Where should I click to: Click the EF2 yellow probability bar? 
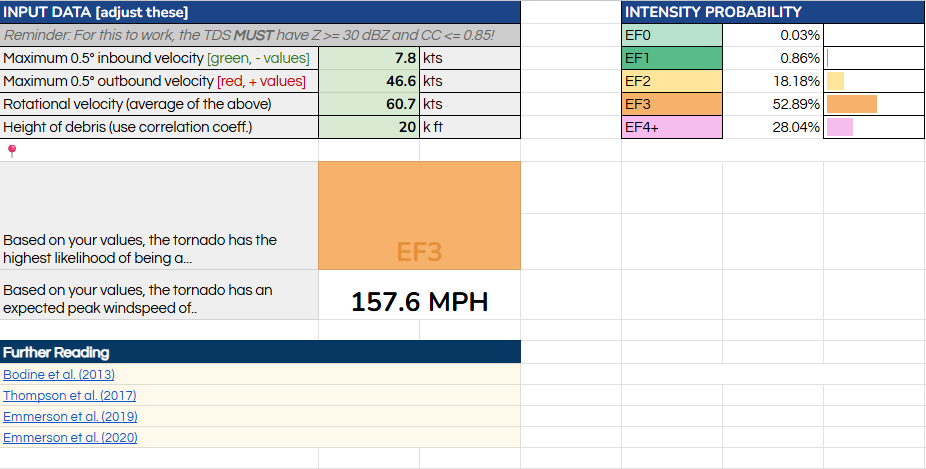(835, 81)
